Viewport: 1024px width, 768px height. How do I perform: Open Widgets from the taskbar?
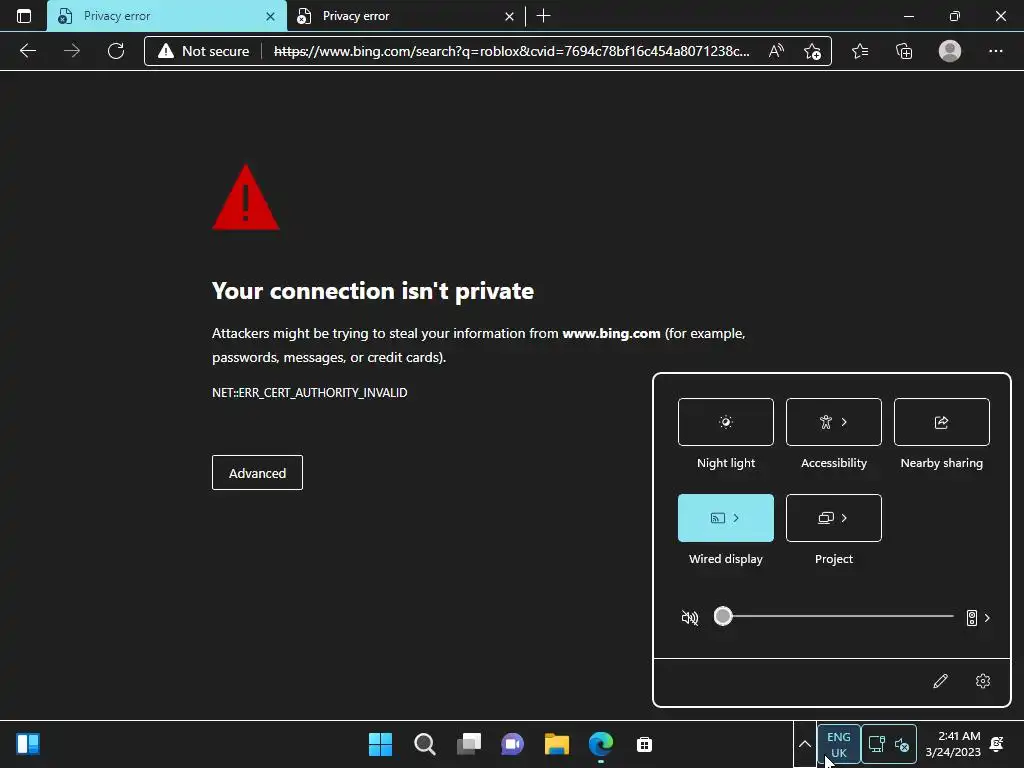tap(28, 744)
